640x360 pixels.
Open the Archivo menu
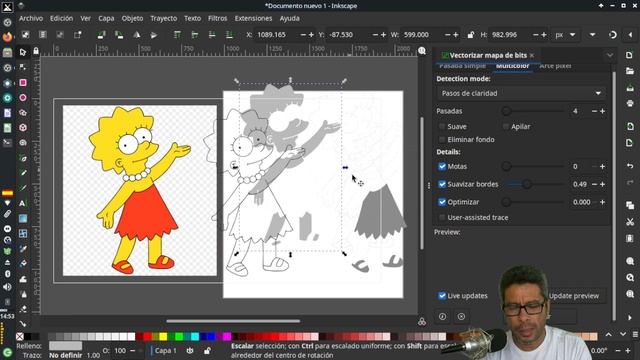tap(31, 18)
